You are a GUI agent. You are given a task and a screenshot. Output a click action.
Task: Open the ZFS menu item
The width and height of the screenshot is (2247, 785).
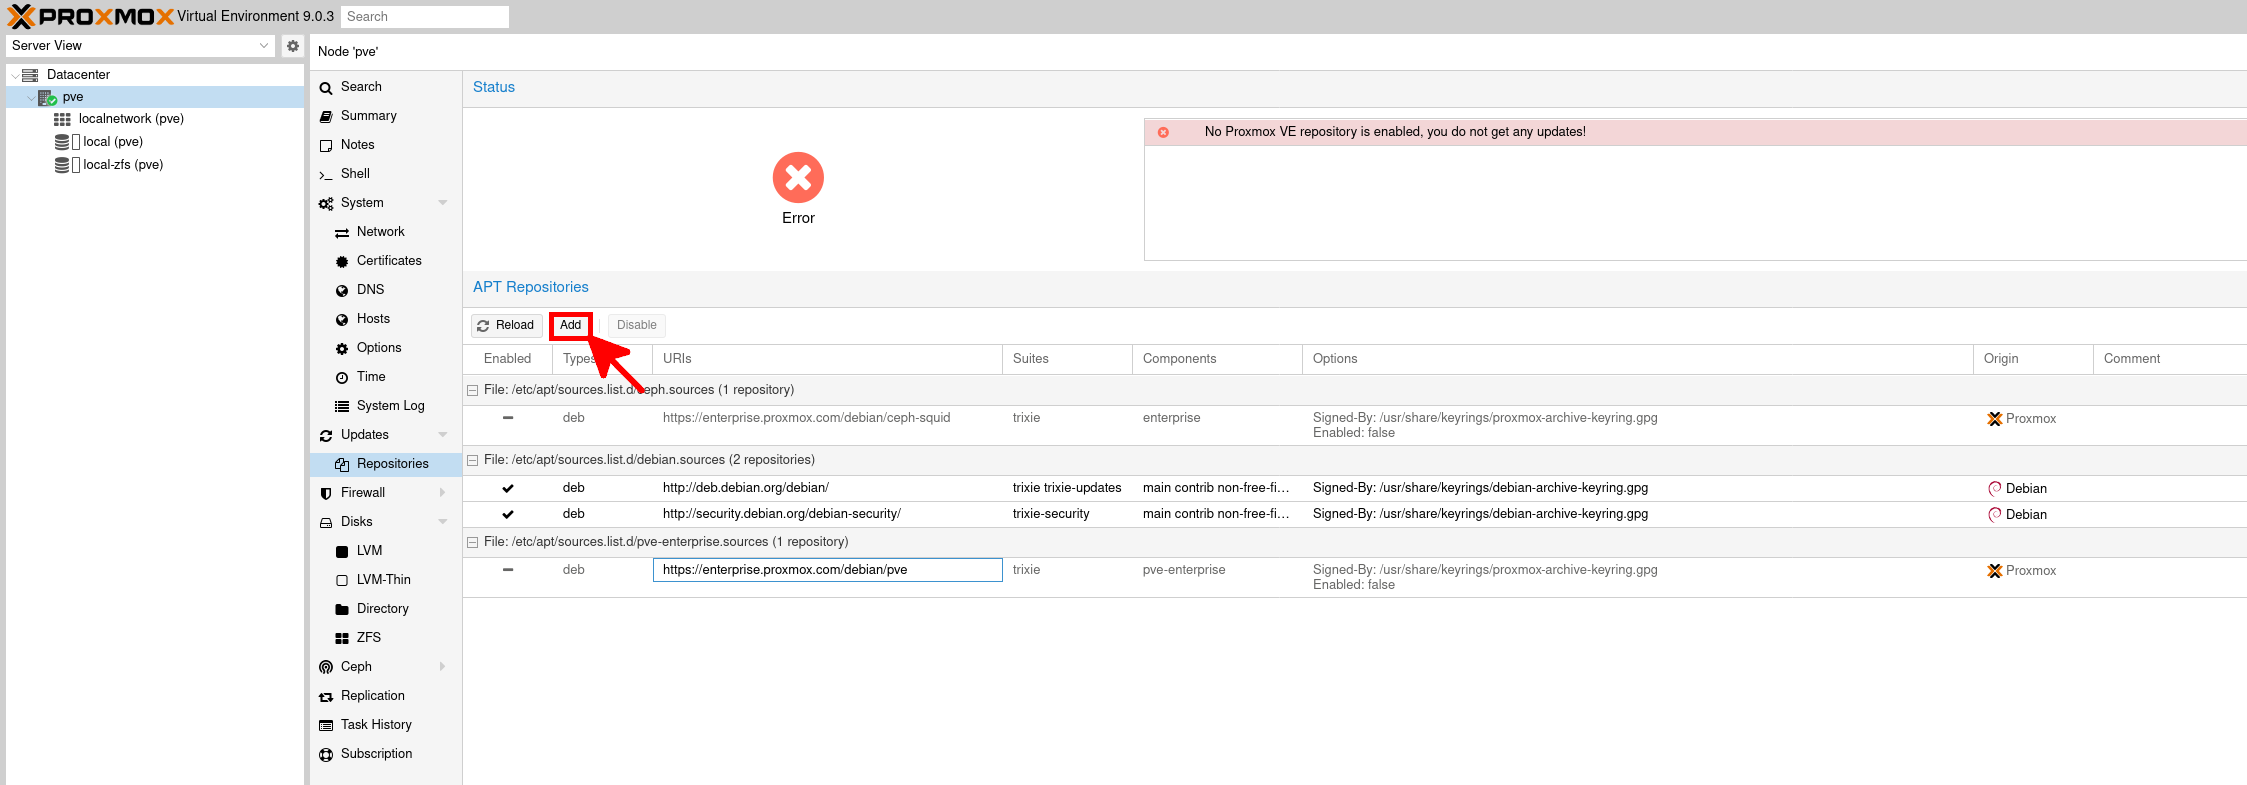[385, 638]
